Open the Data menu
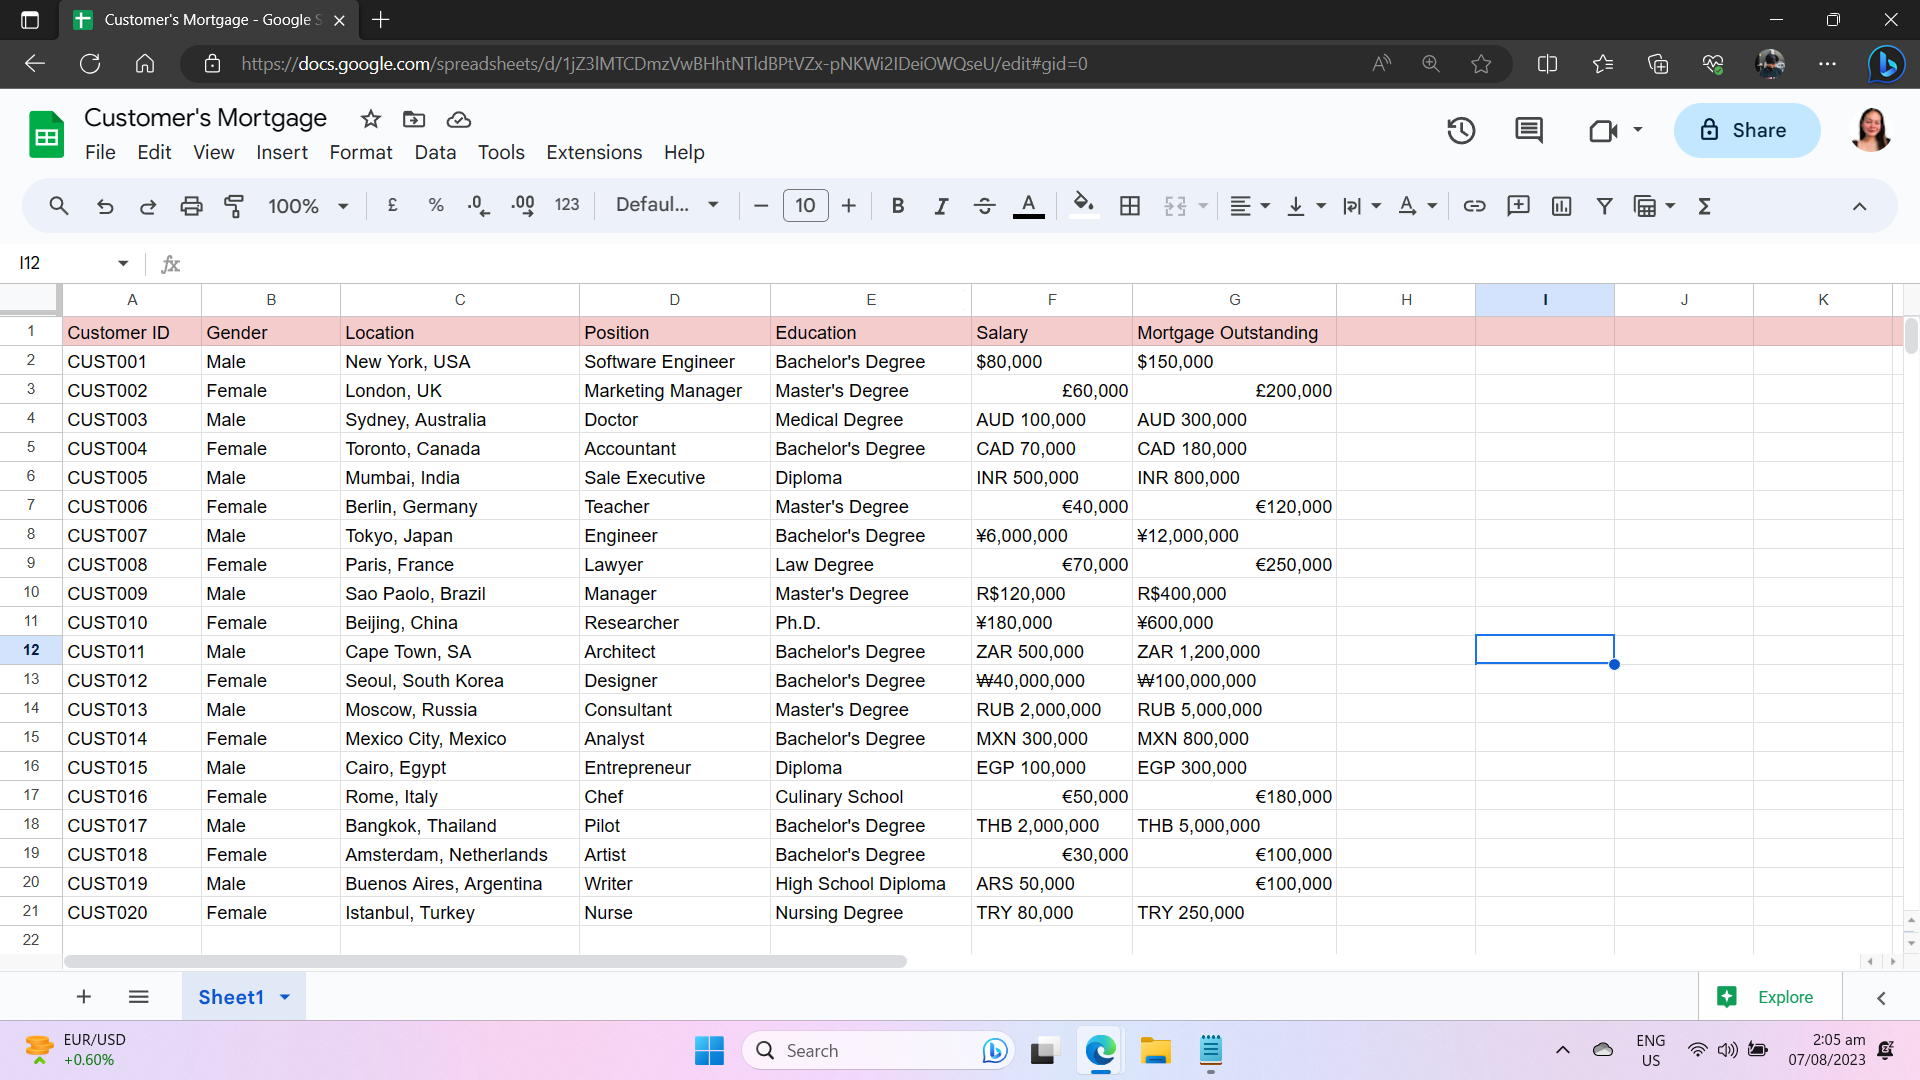This screenshot has width=1920, height=1080. click(x=435, y=152)
